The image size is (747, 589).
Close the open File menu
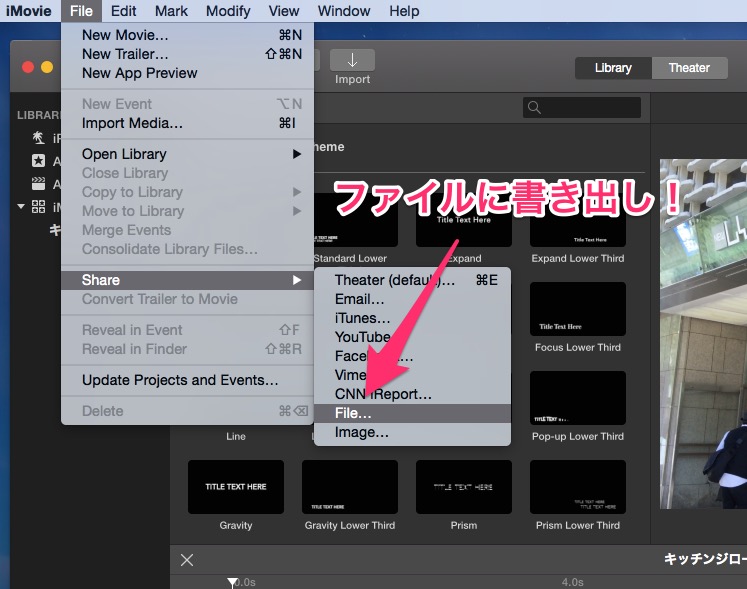point(81,10)
